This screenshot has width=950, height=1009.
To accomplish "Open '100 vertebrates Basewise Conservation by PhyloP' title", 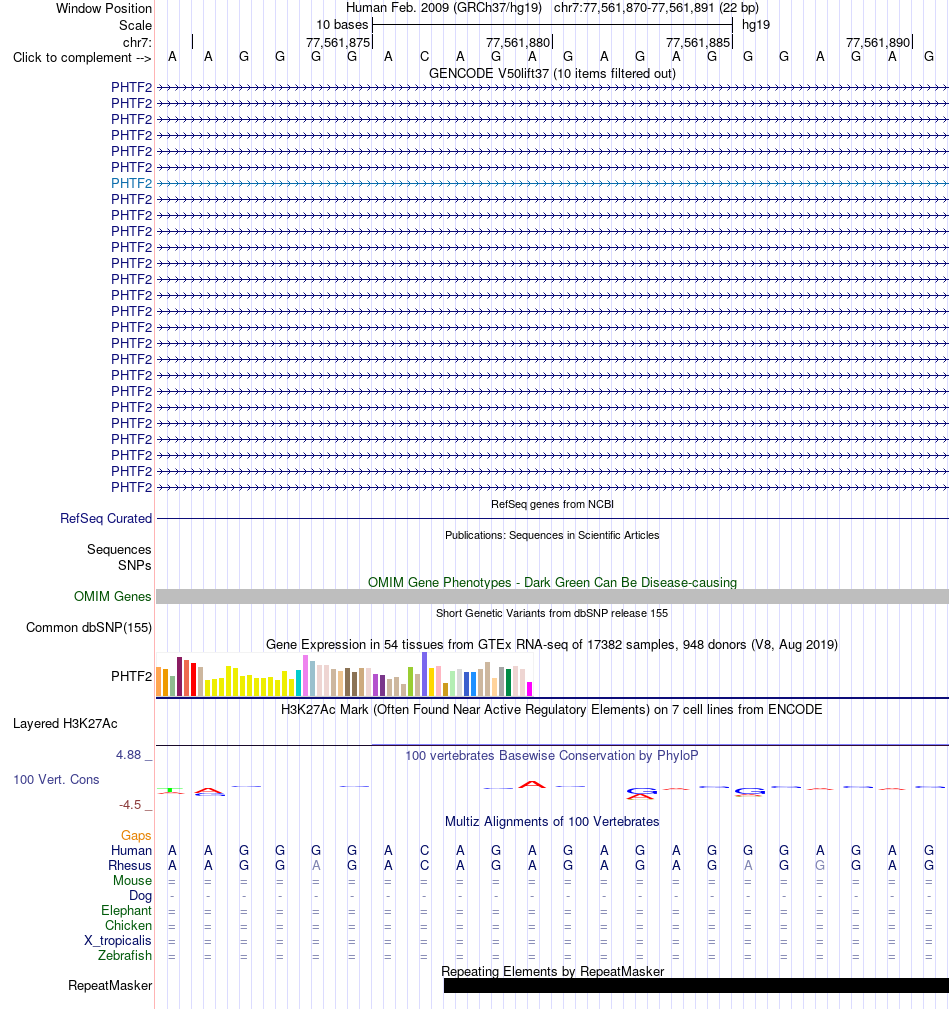I will (552, 755).
